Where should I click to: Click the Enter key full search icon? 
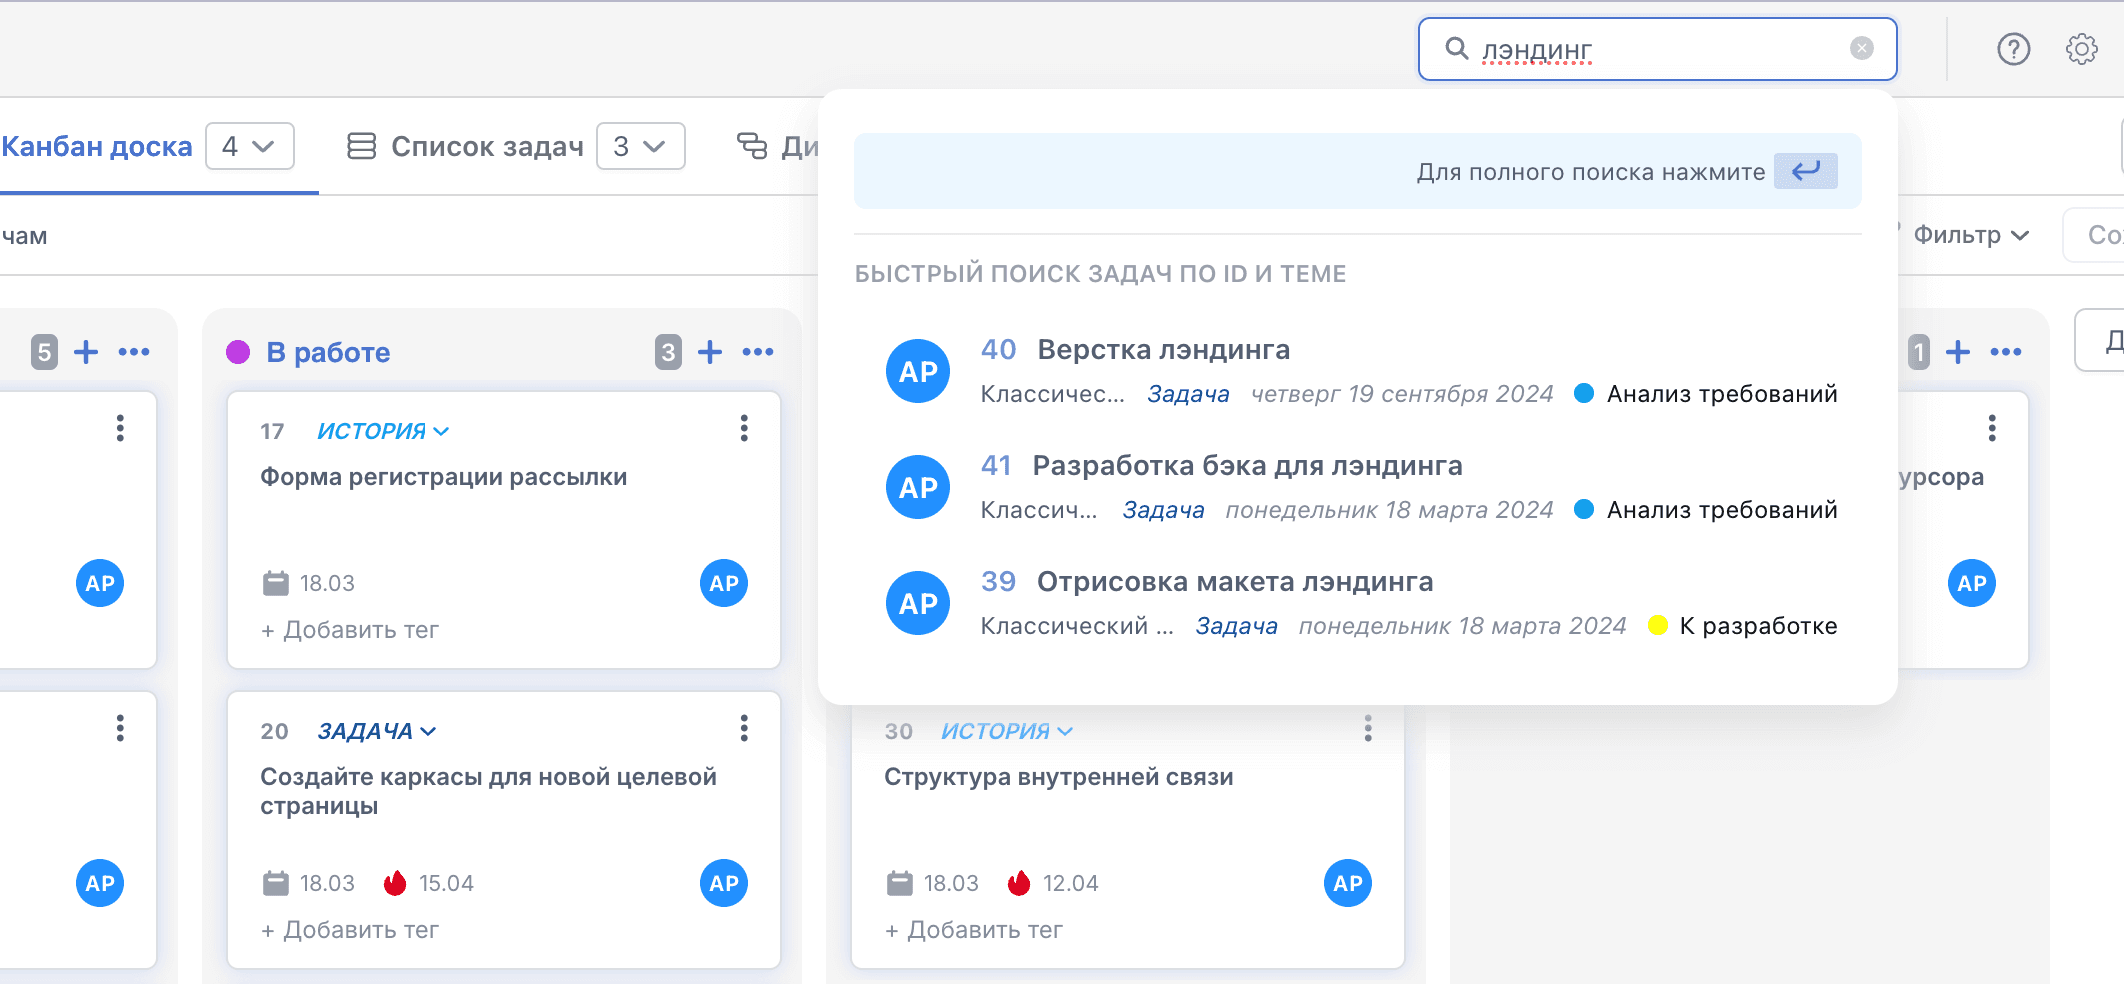(x=1805, y=171)
